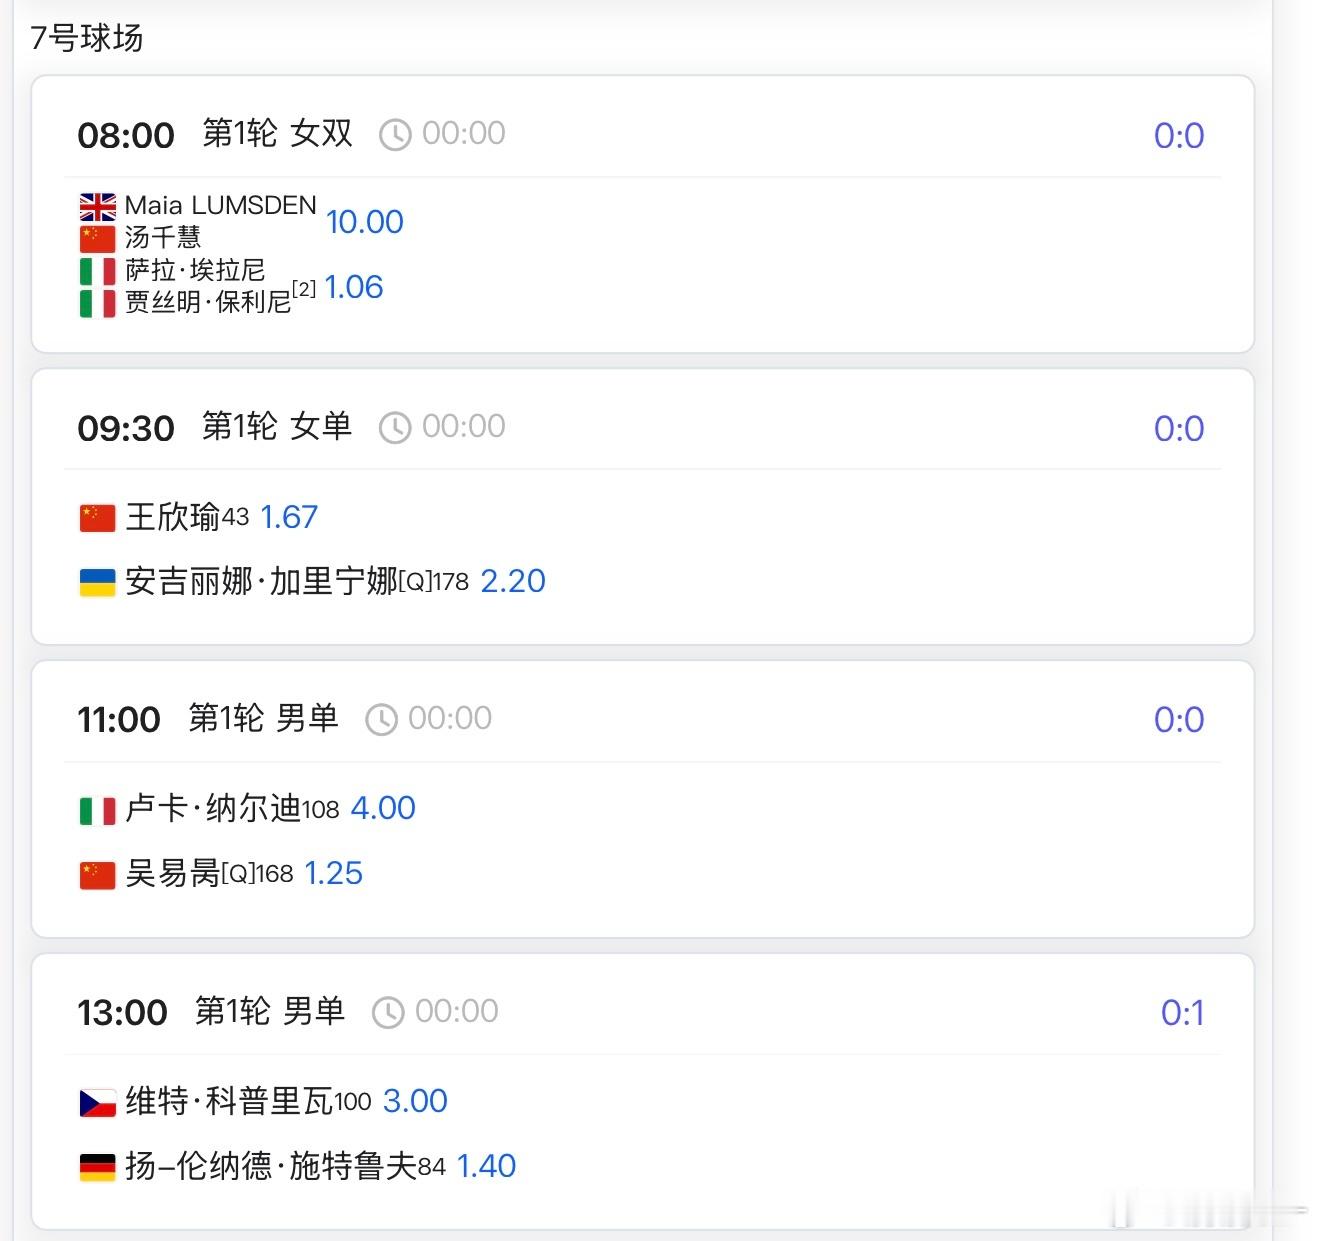Select the 2.20 odds for 安吉丽娜·加里宁娜
1319x1241 pixels.
513,581
